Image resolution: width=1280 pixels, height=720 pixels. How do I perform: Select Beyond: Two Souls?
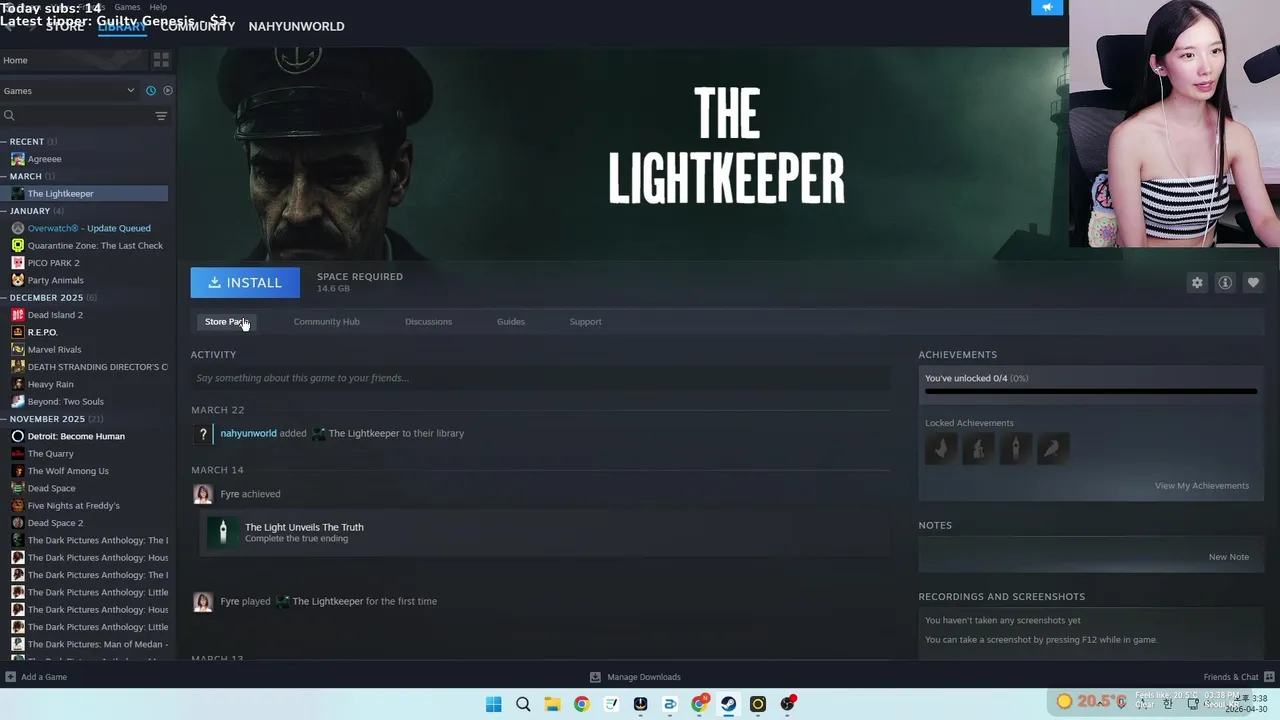[65, 401]
